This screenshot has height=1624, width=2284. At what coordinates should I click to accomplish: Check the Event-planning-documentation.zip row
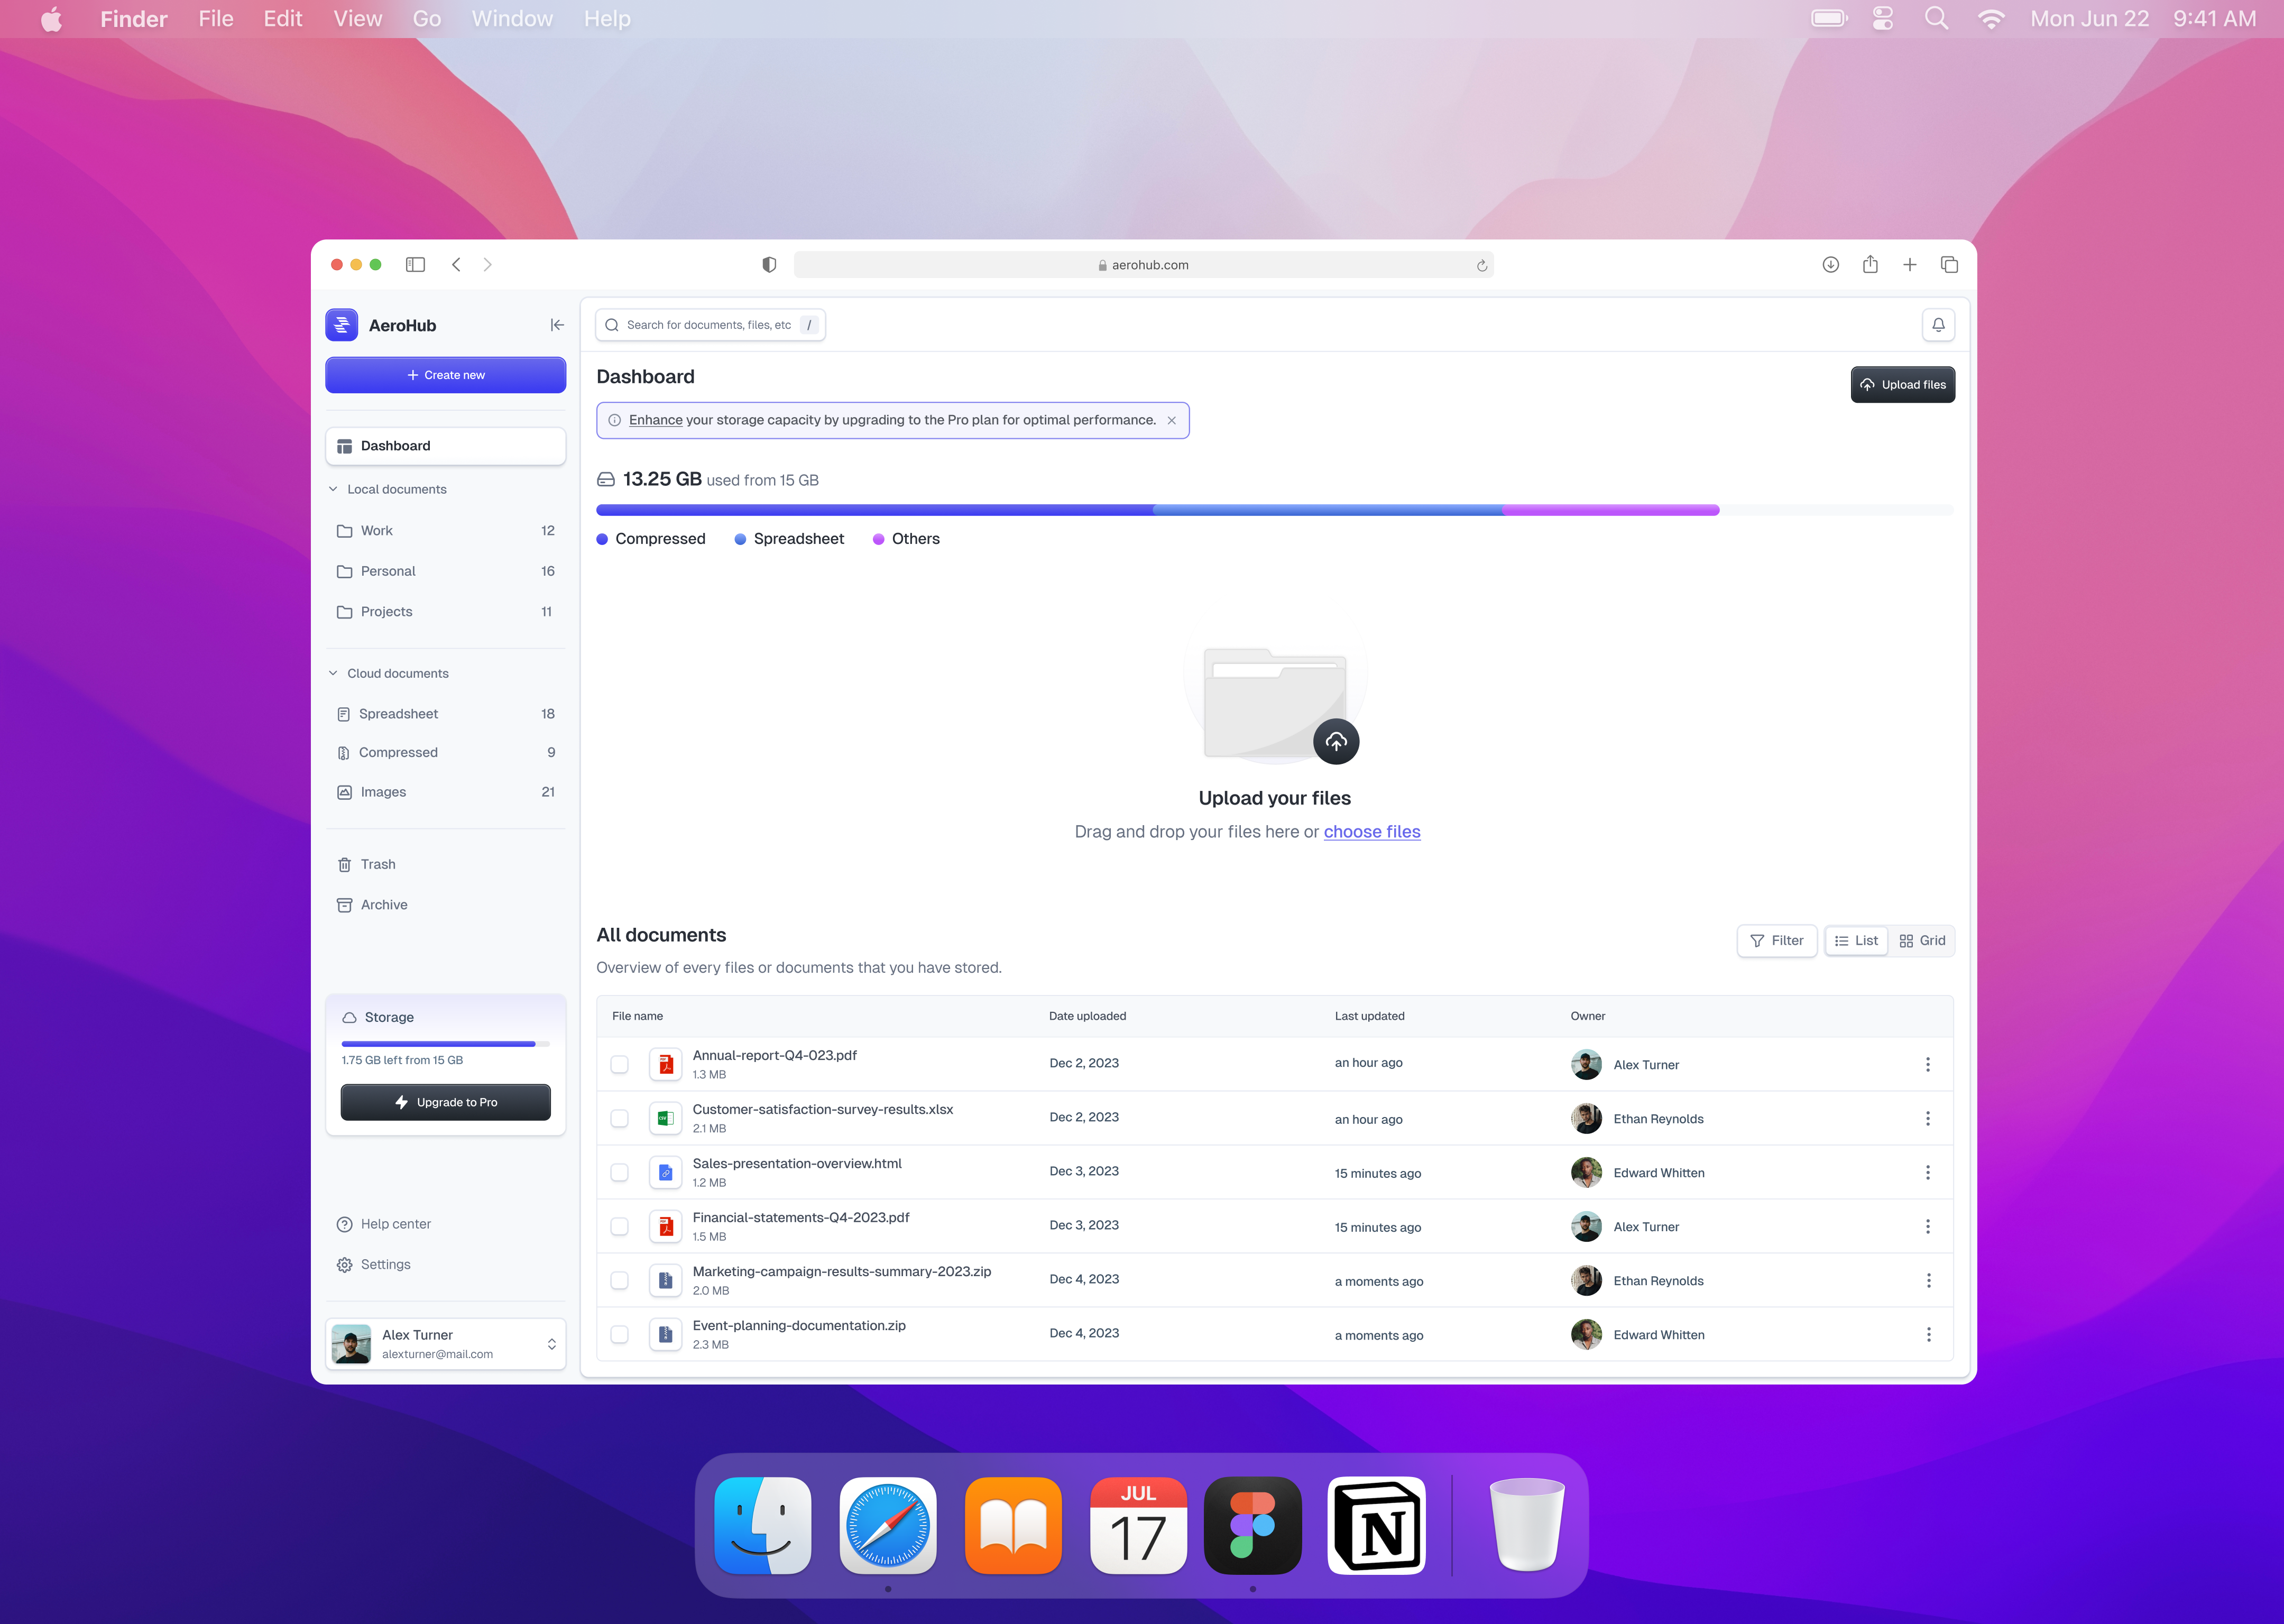tap(620, 1335)
